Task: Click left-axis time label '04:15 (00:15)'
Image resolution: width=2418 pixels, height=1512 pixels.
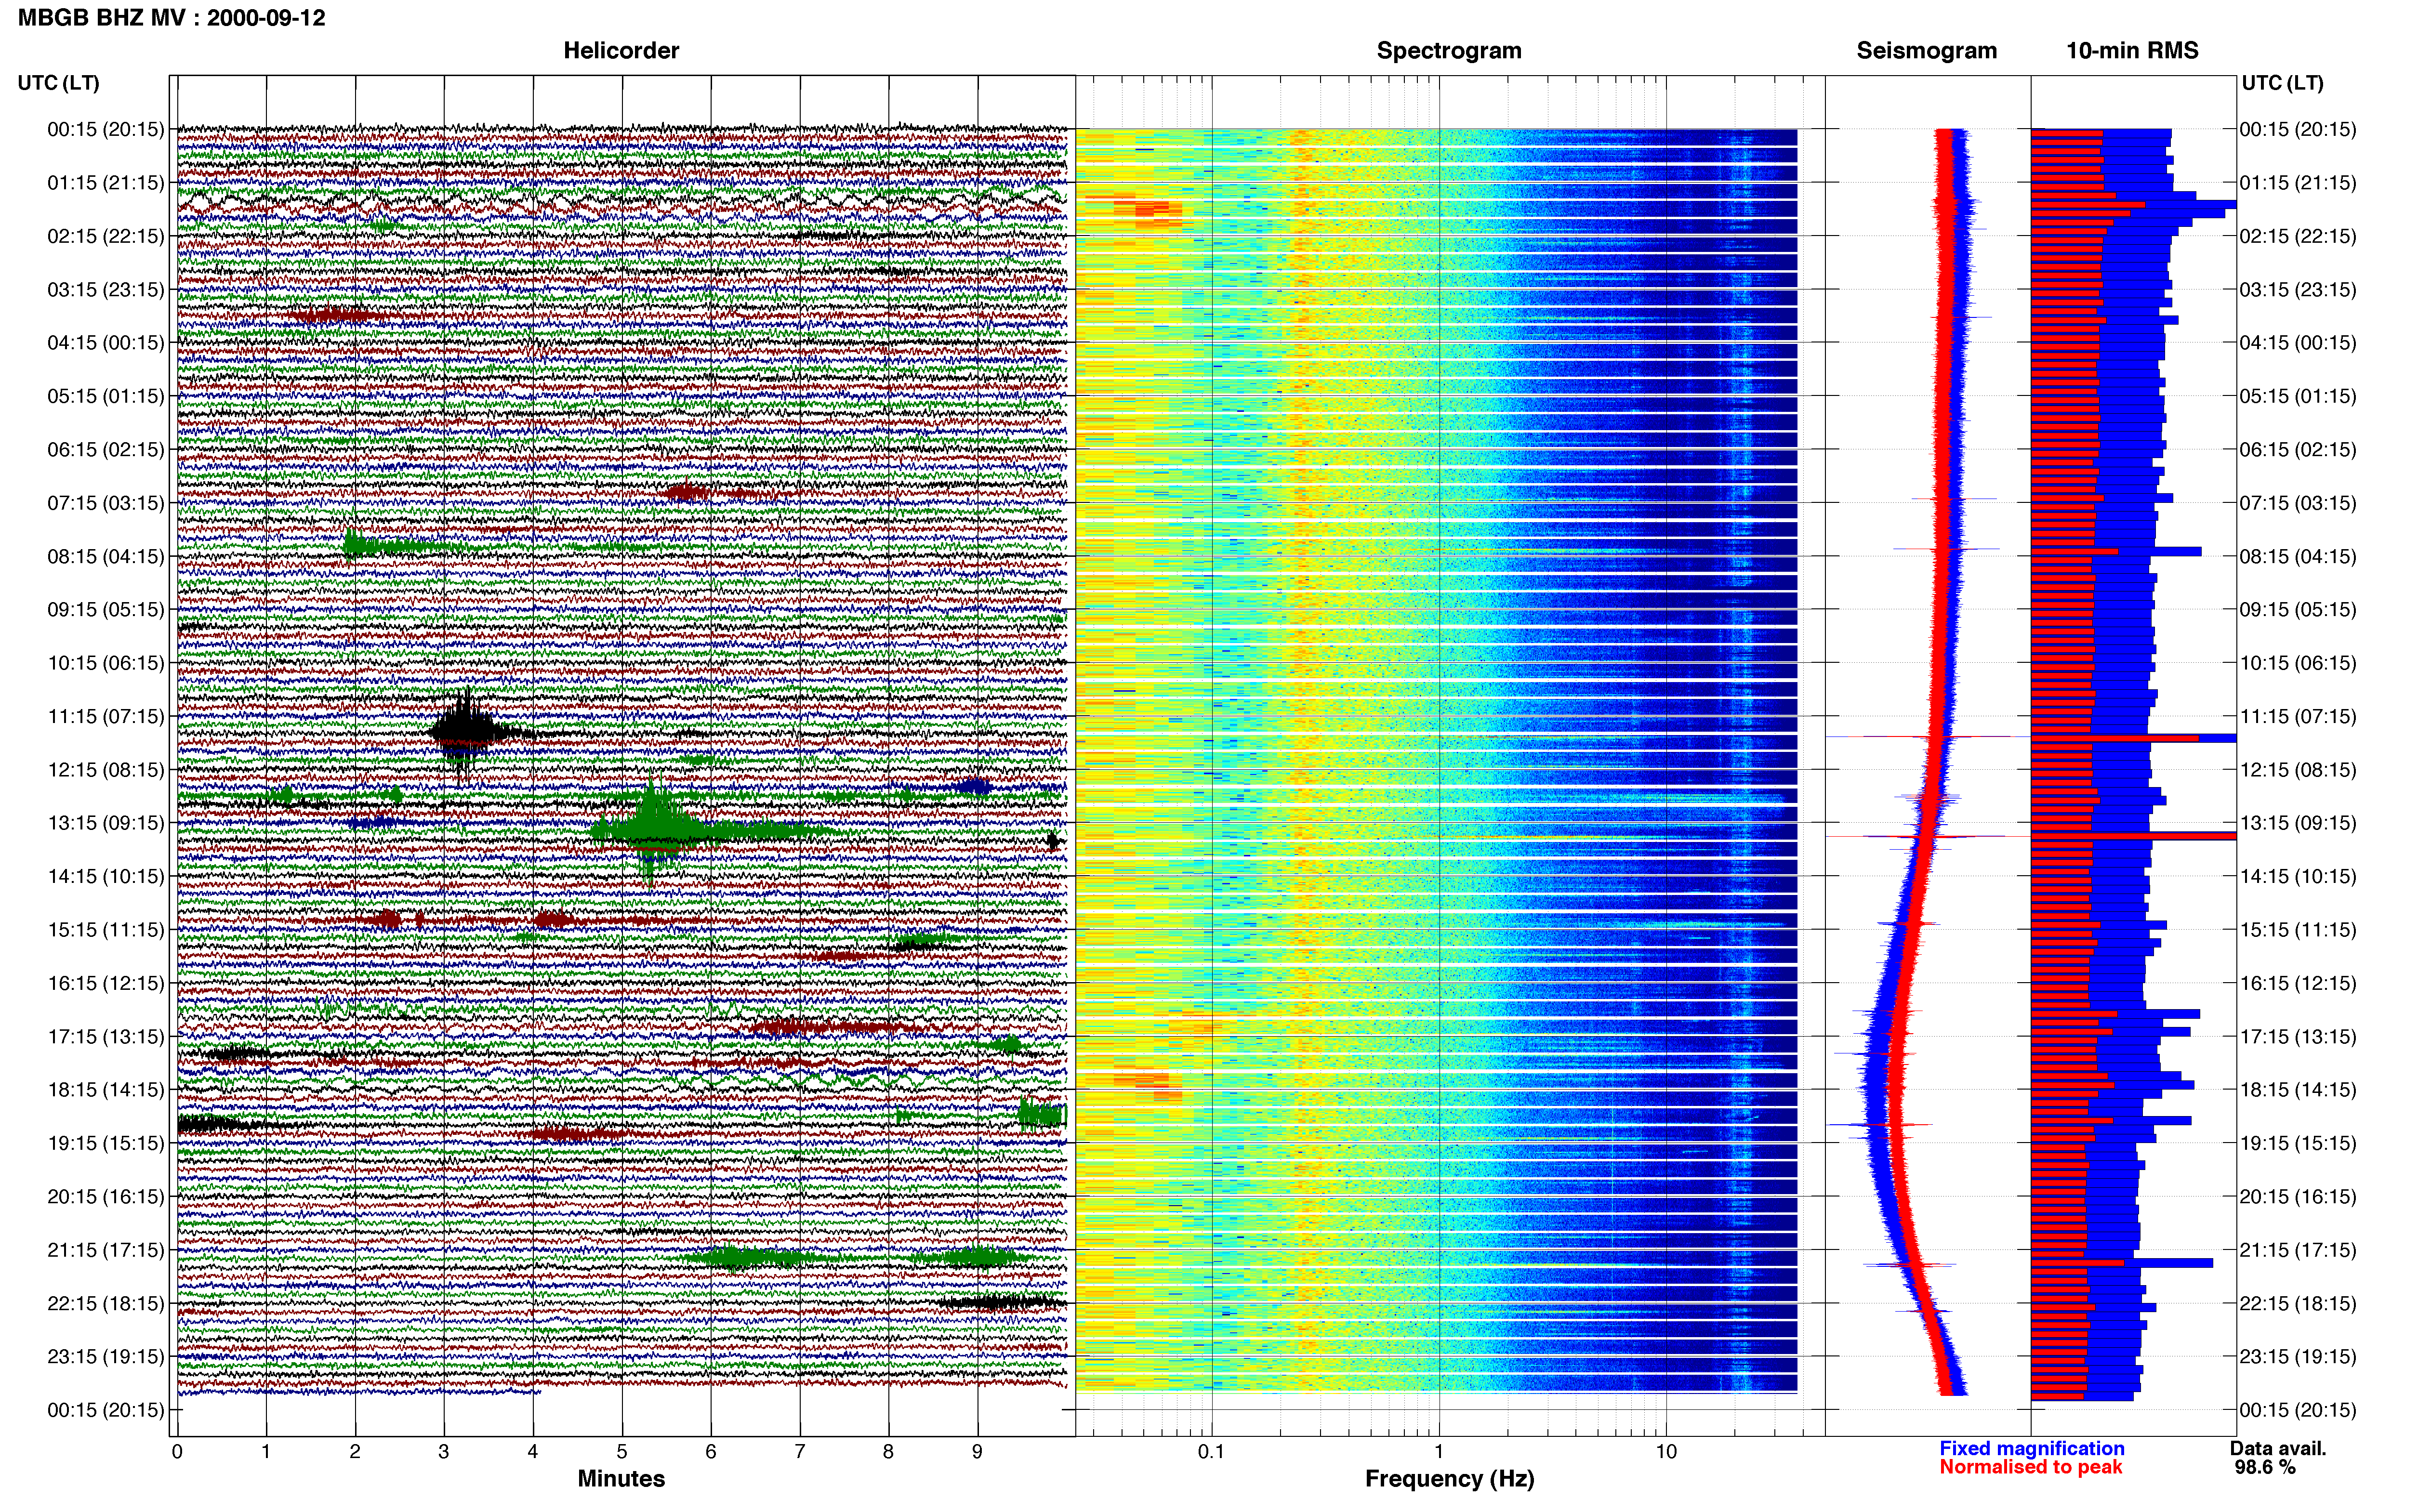Action: click(x=105, y=343)
